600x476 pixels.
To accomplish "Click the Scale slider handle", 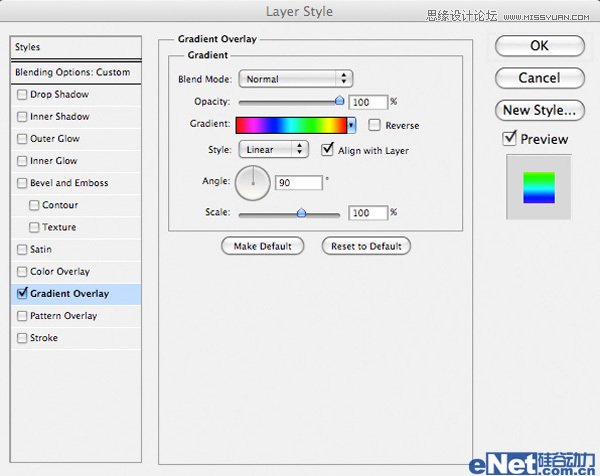I will tap(301, 212).
